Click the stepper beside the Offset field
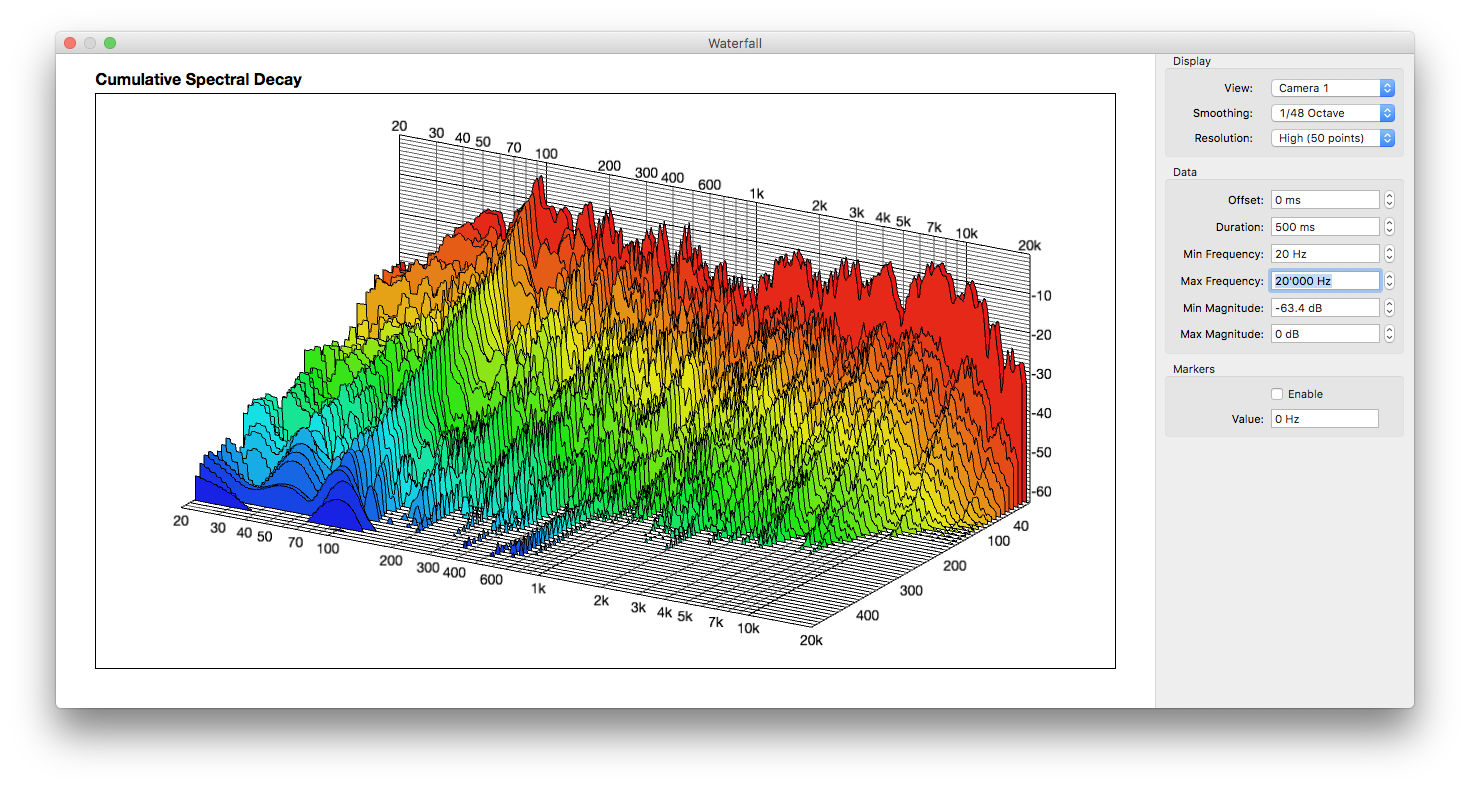Viewport: 1470px width, 788px height. pos(1389,200)
